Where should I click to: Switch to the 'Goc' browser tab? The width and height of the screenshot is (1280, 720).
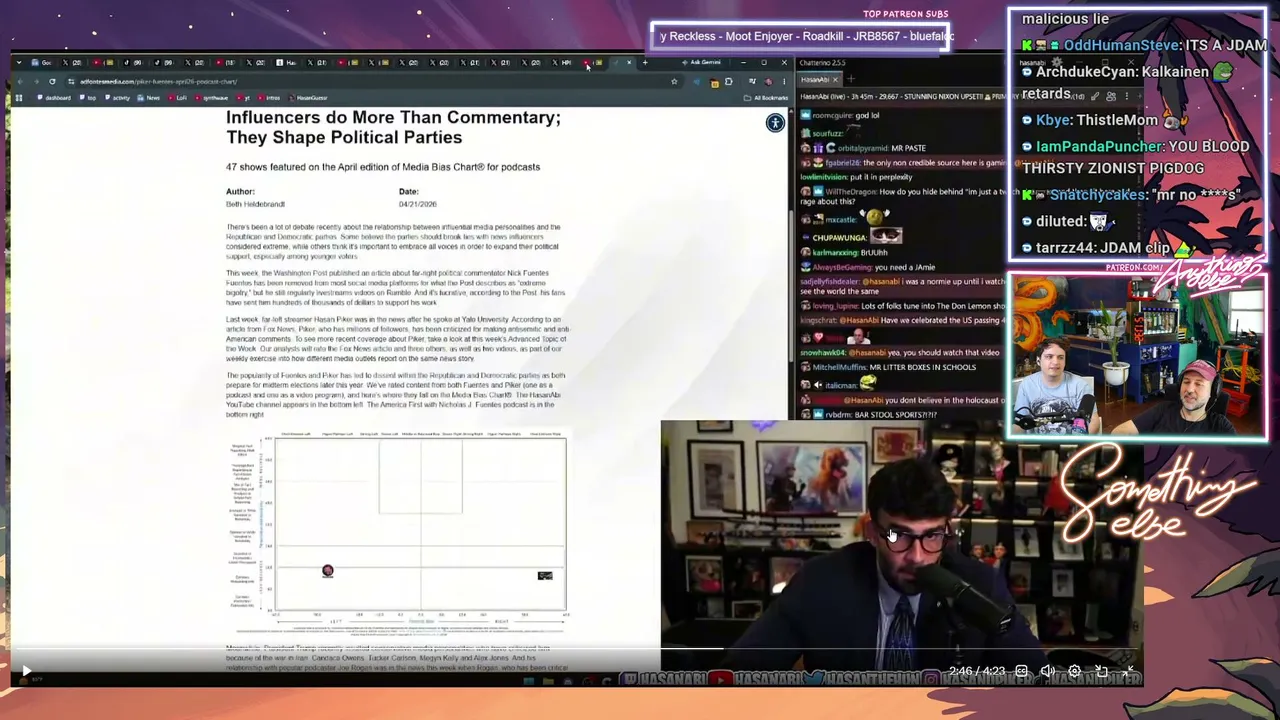click(44, 62)
